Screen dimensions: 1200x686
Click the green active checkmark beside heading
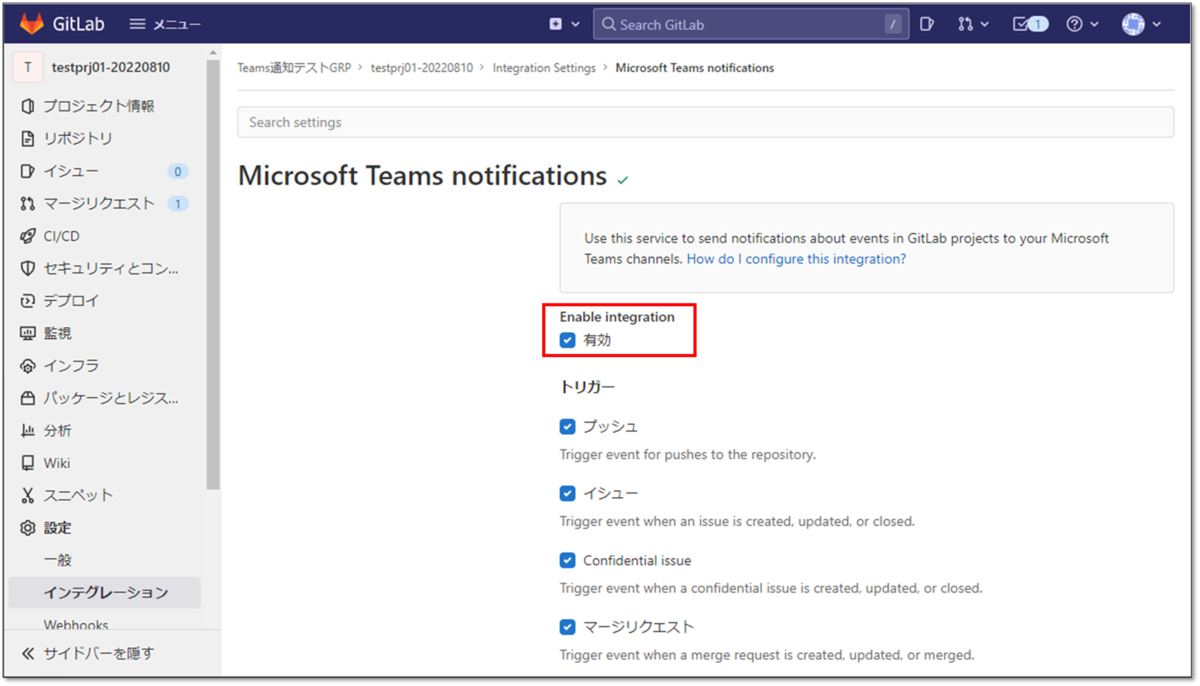(x=623, y=180)
